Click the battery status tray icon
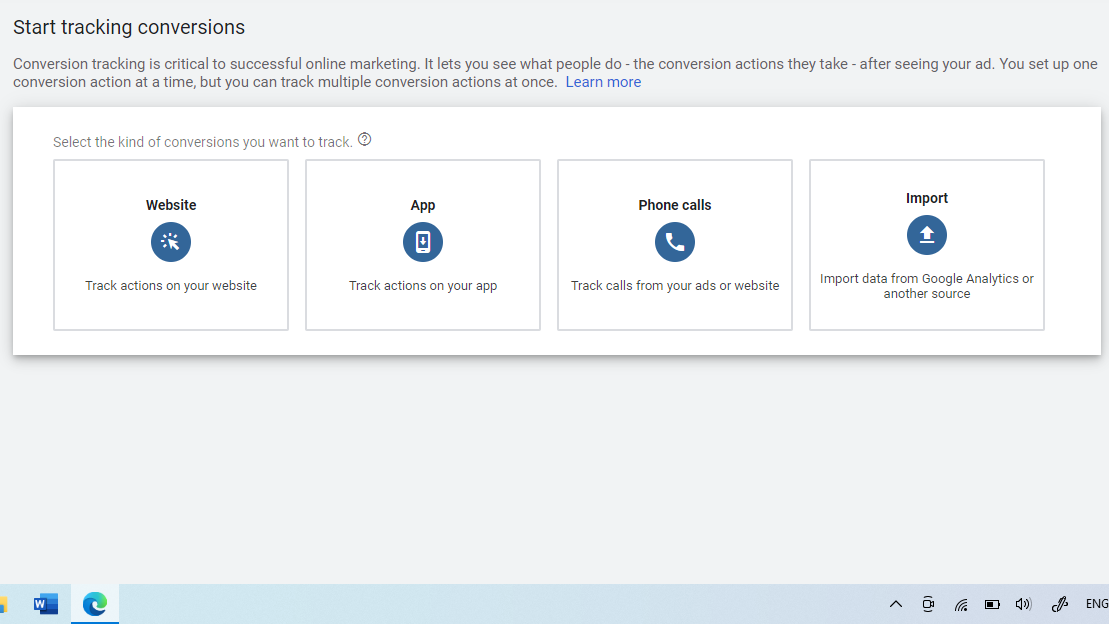The width and height of the screenshot is (1109, 624). pos(992,604)
